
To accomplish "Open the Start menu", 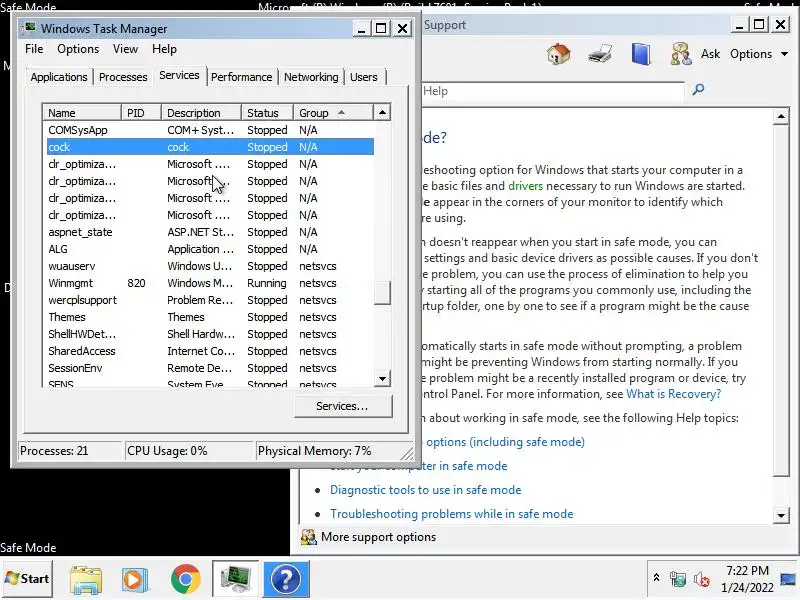I will [27, 579].
